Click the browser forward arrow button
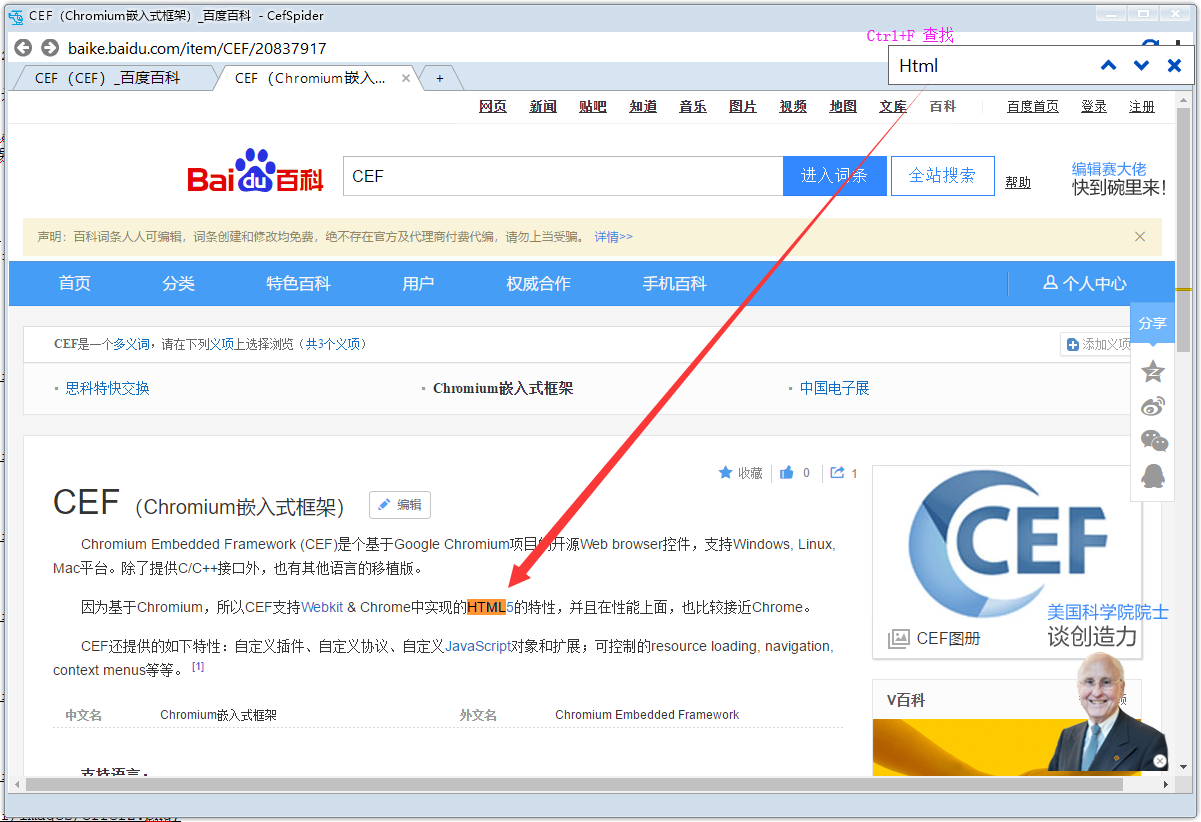1201x822 pixels. [49, 48]
